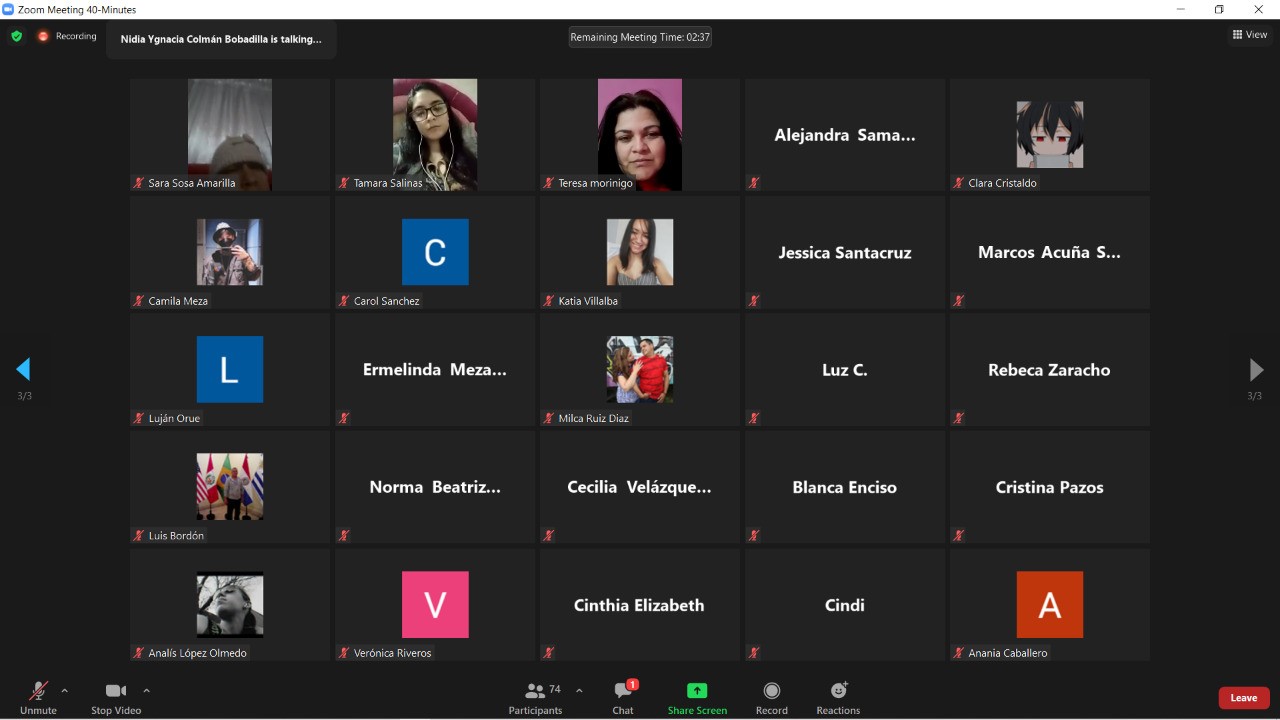Image resolution: width=1280 pixels, height=720 pixels.
Task: Click Anania Caballero's orange A avatar
Action: click(1050, 604)
